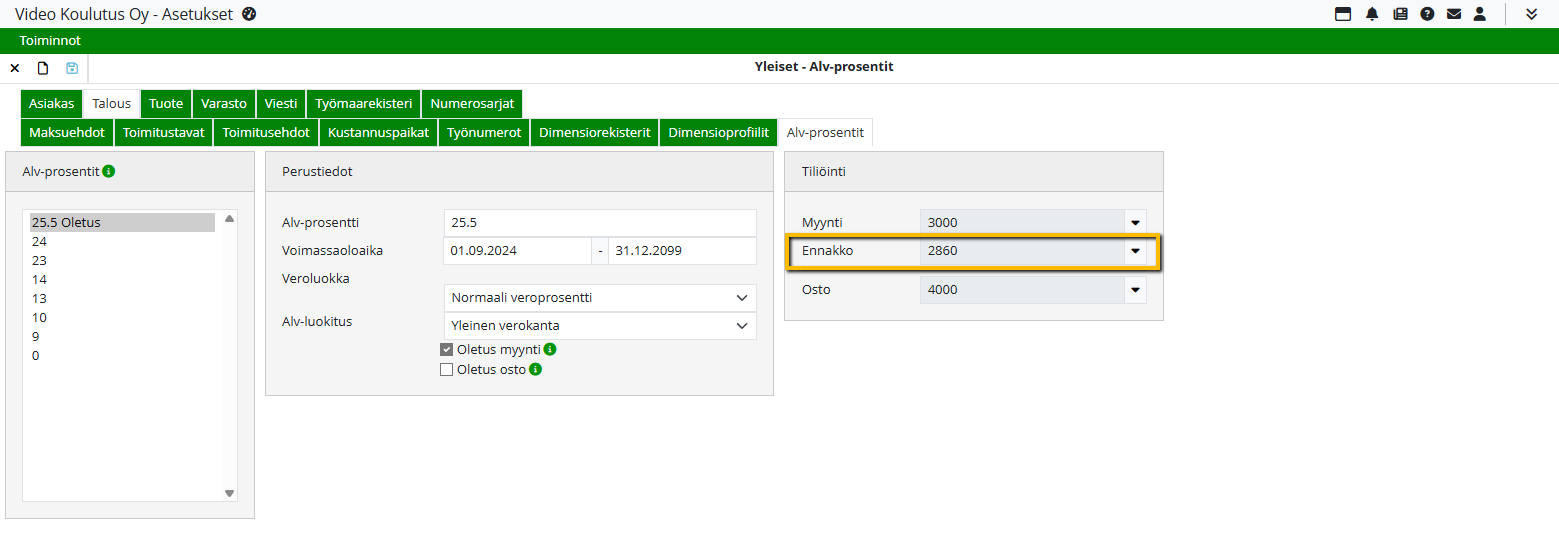Viewport: 1559px width, 533px height.
Task: Click the newspaper news icon
Action: pos(1400,14)
